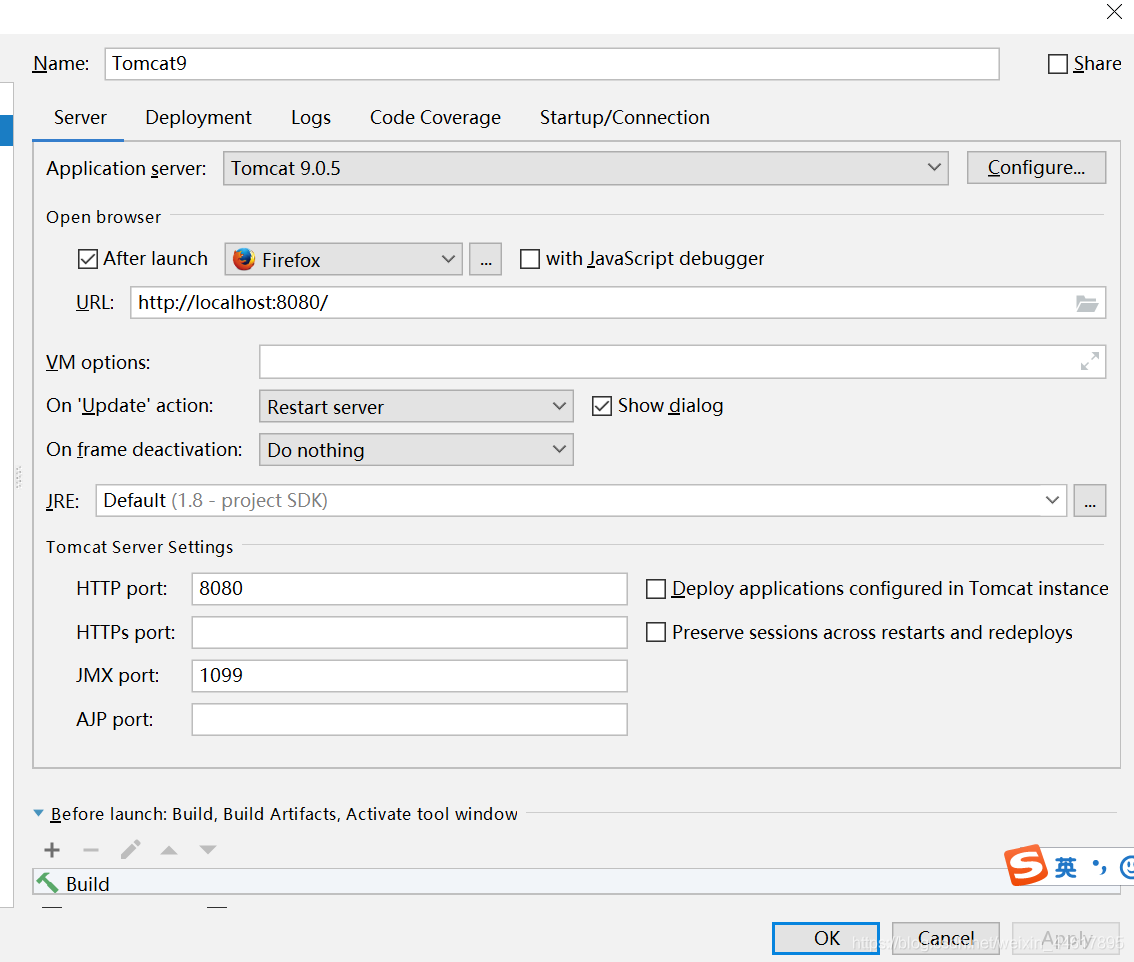Click the VM options input field
Viewport: 1134px width, 962px height.
pyautogui.click(x=683, y=362)
